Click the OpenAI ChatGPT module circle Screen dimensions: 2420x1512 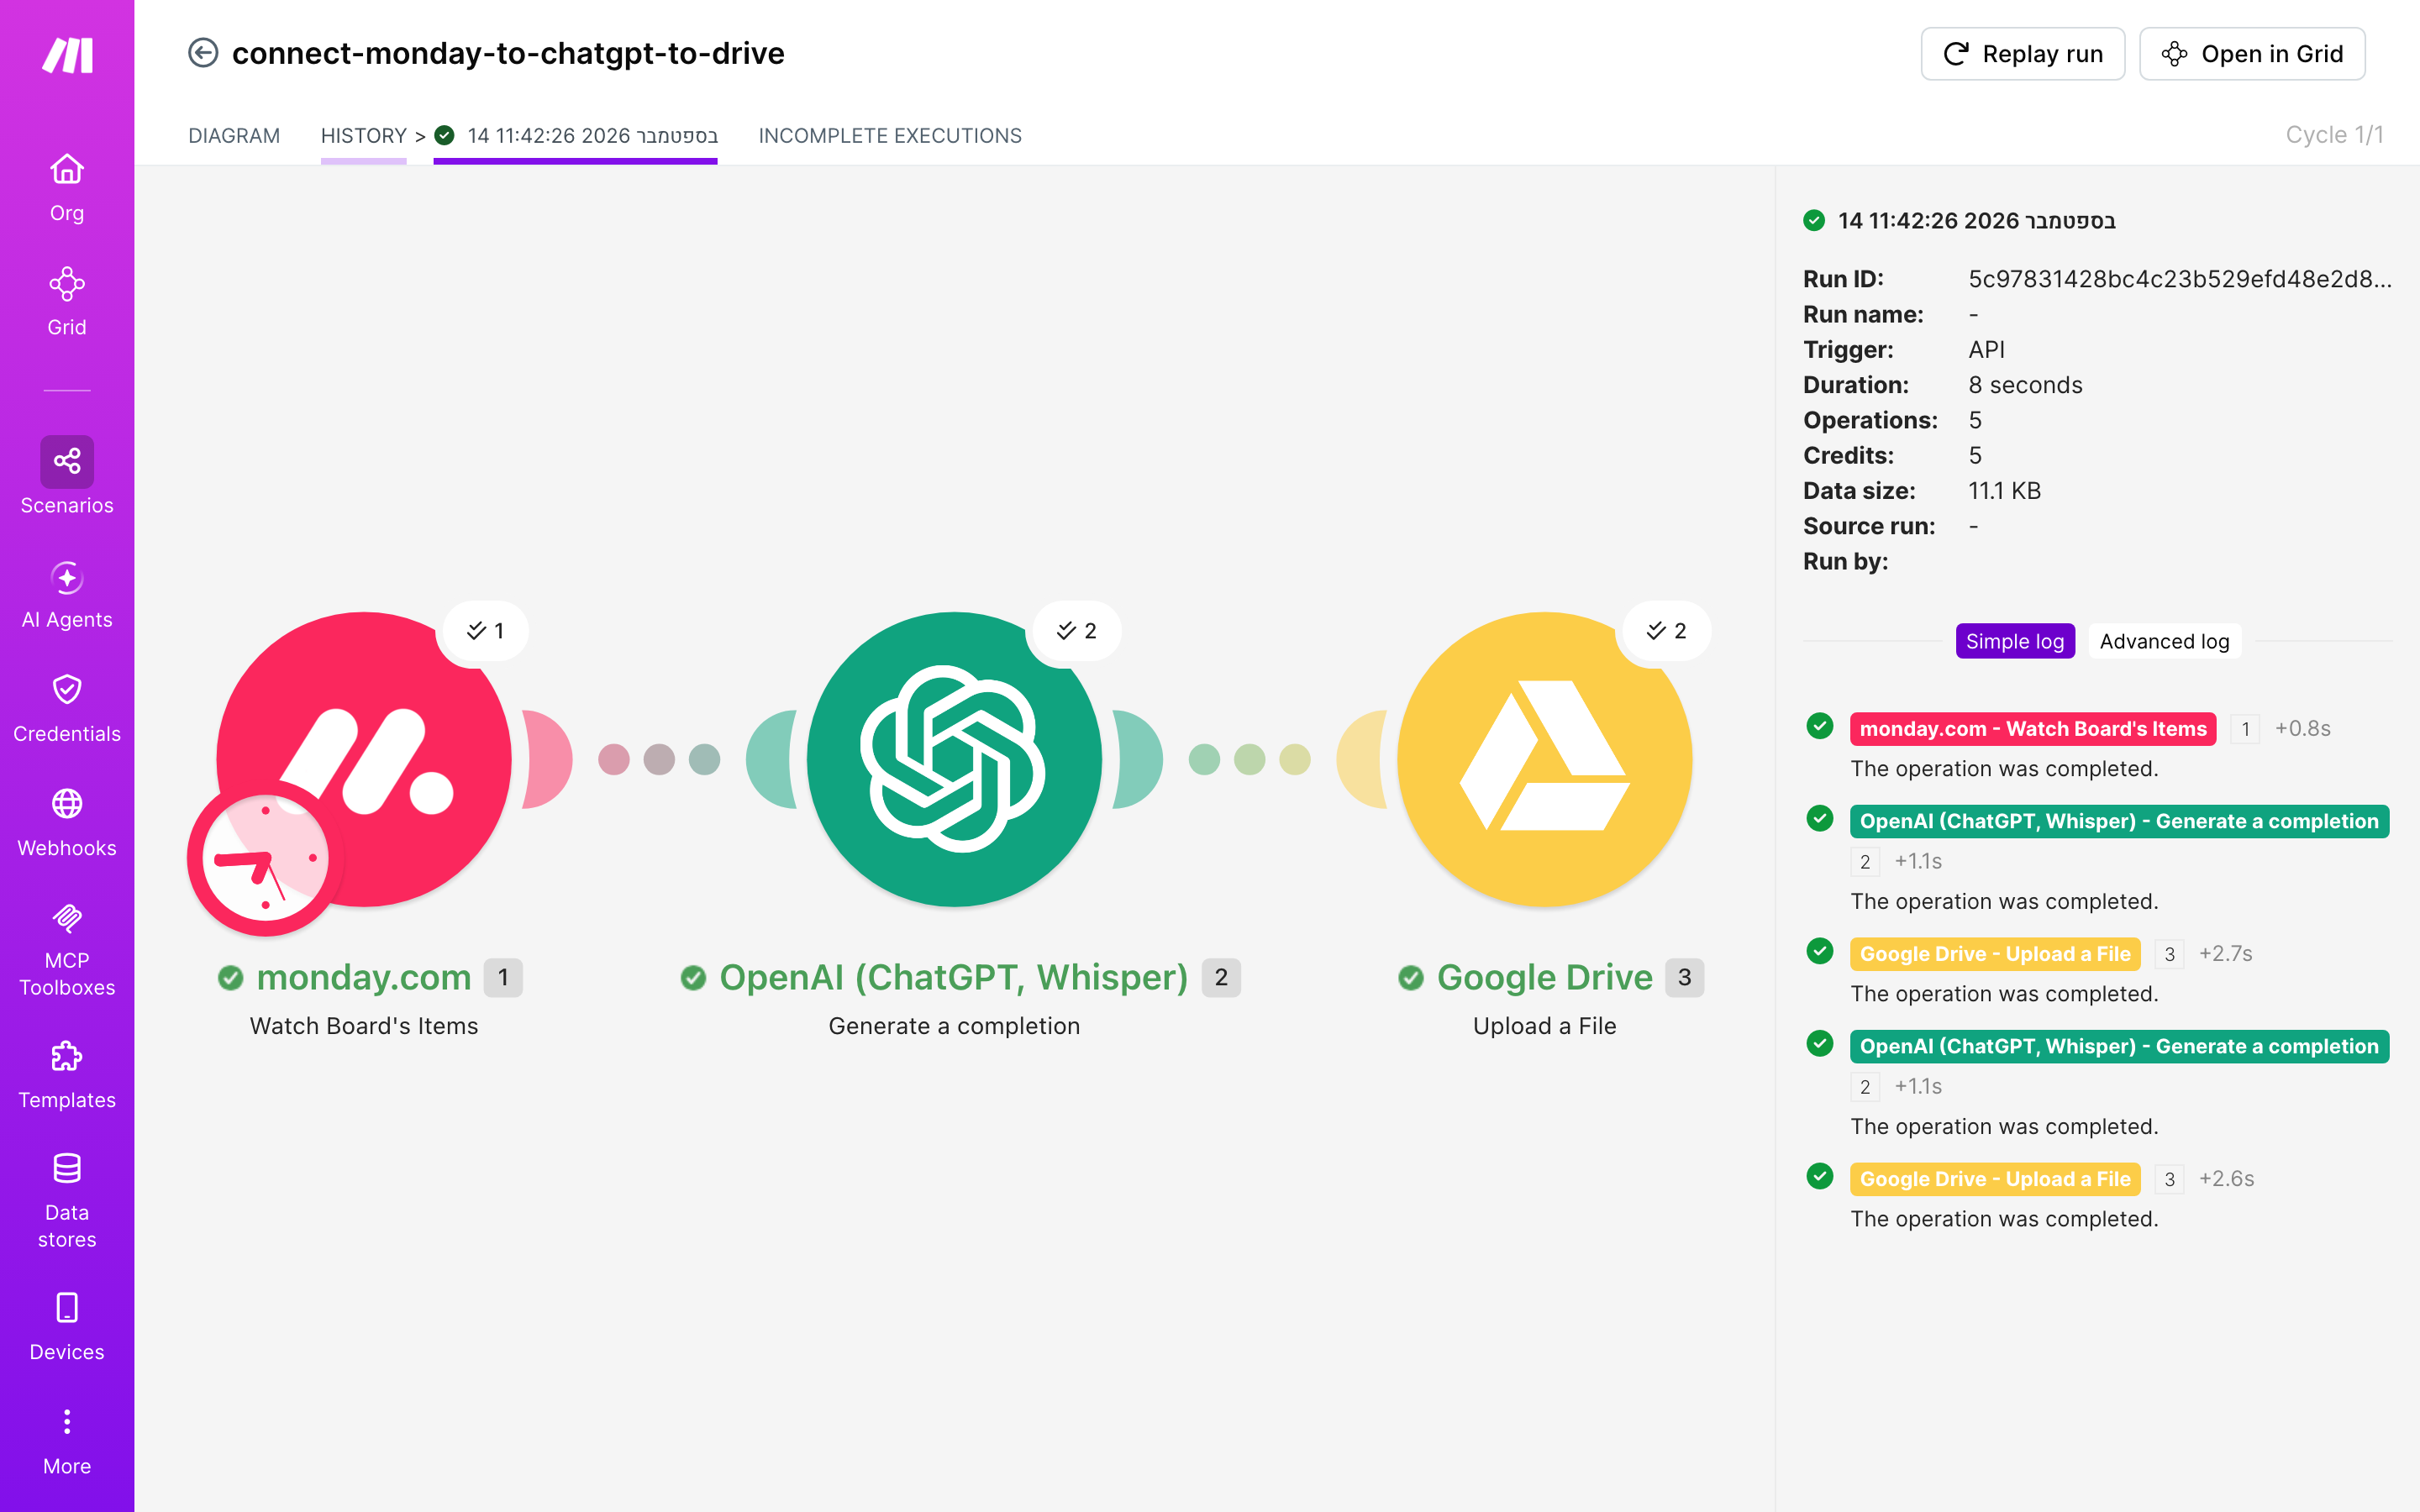click(954, 760)
